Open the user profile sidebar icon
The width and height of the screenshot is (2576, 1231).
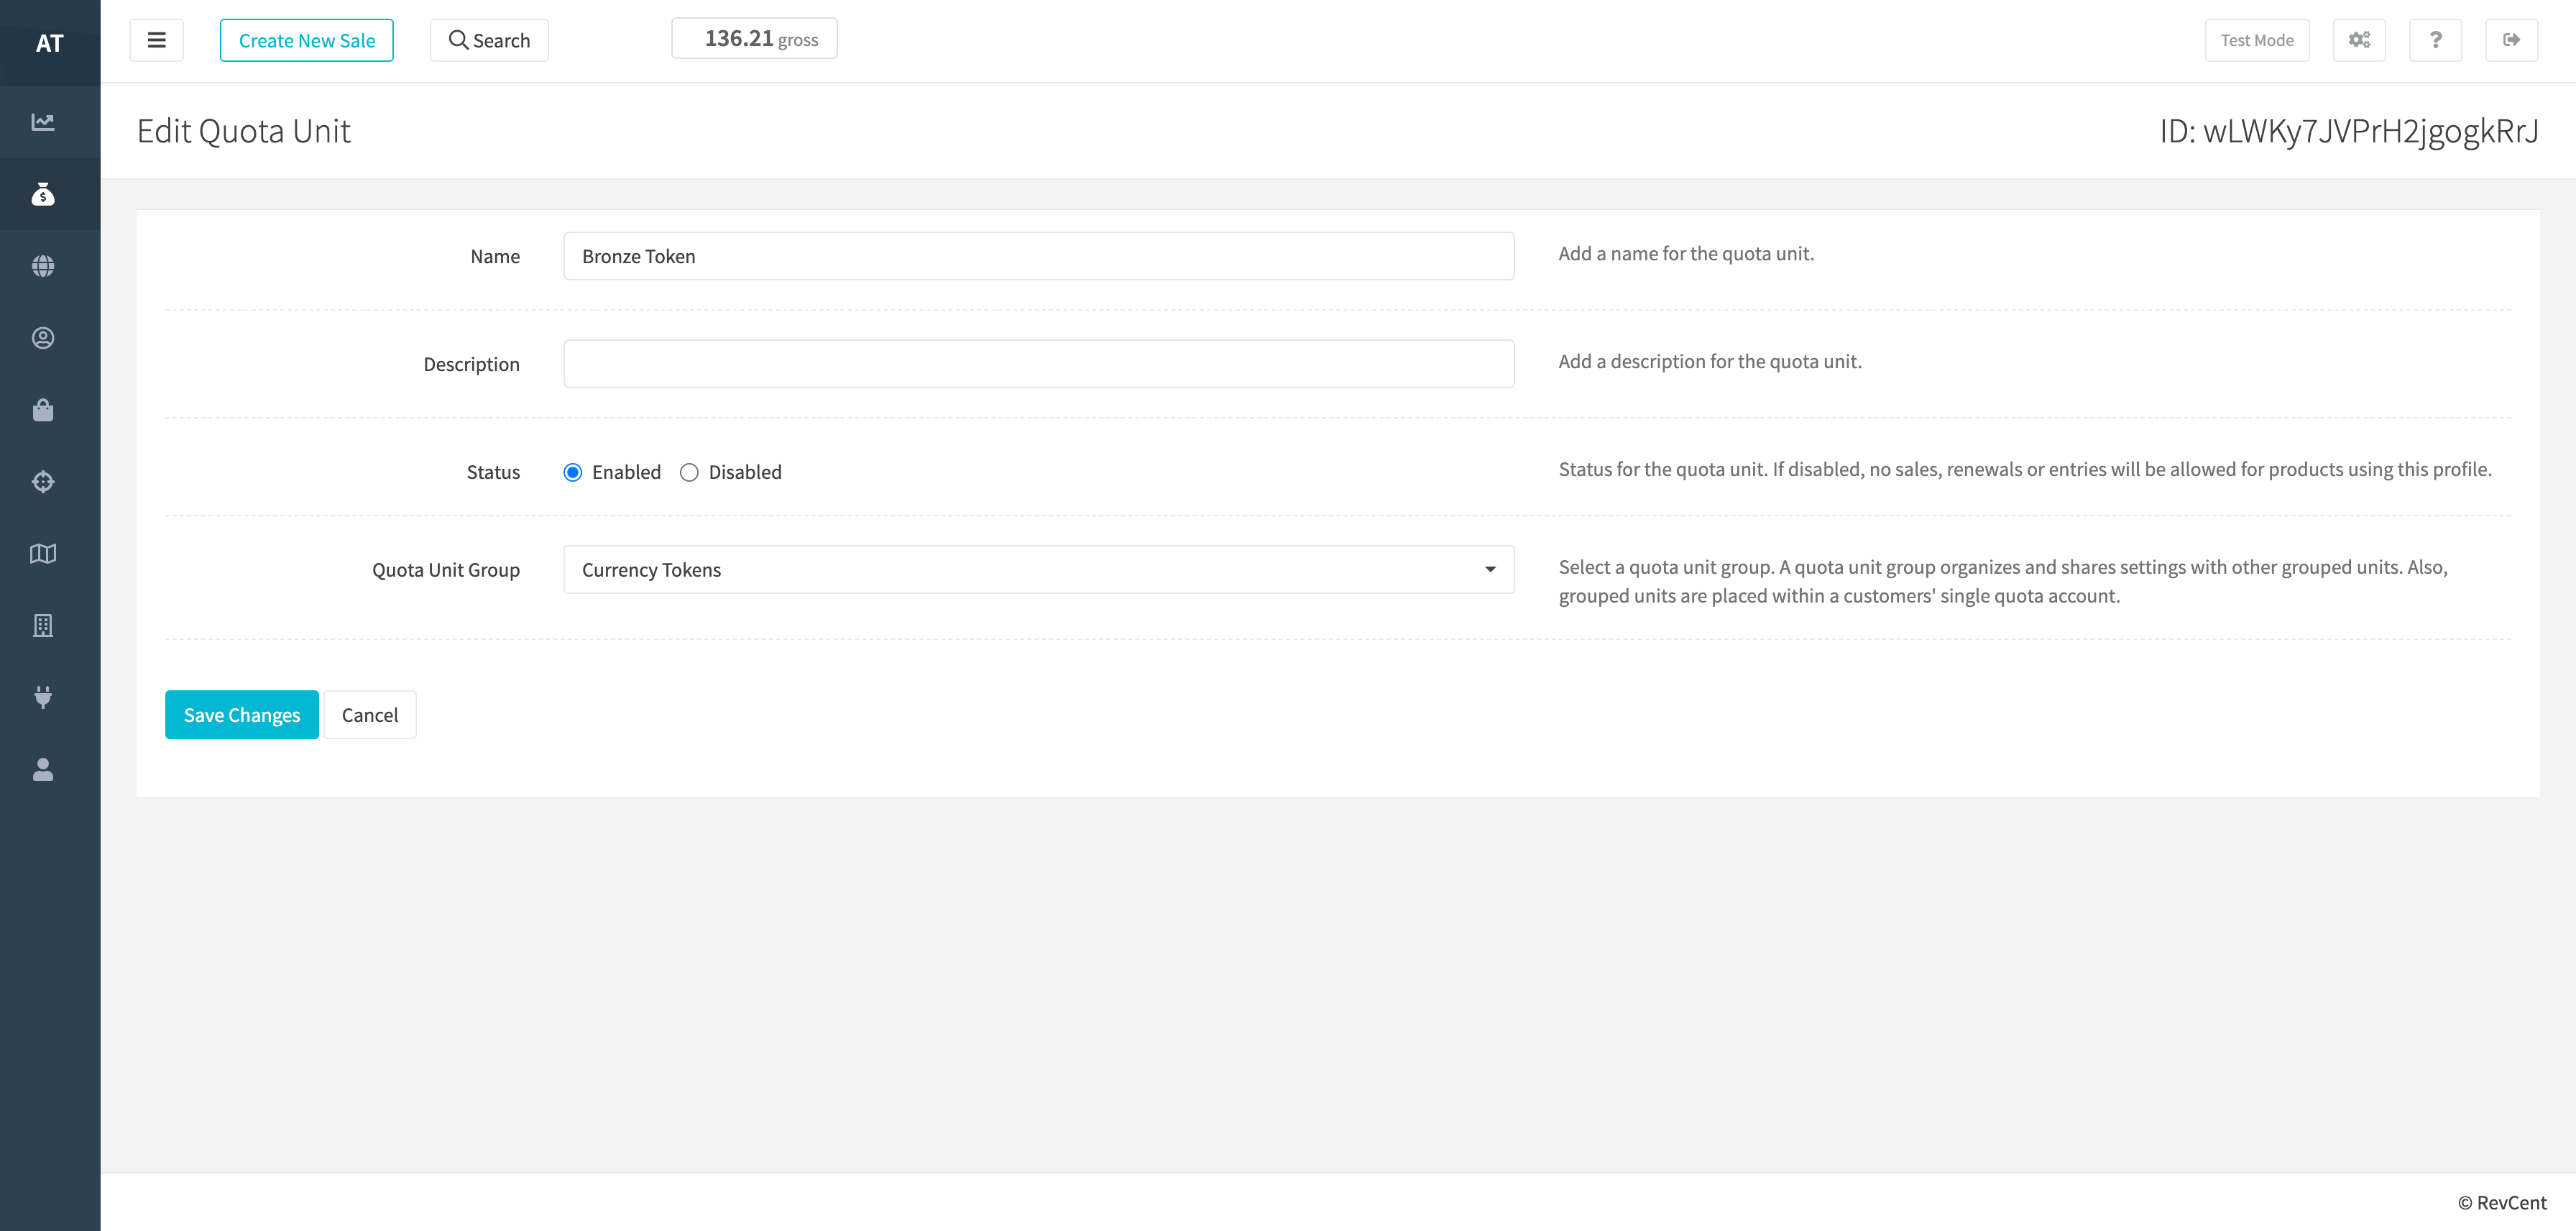click(43, 769)
